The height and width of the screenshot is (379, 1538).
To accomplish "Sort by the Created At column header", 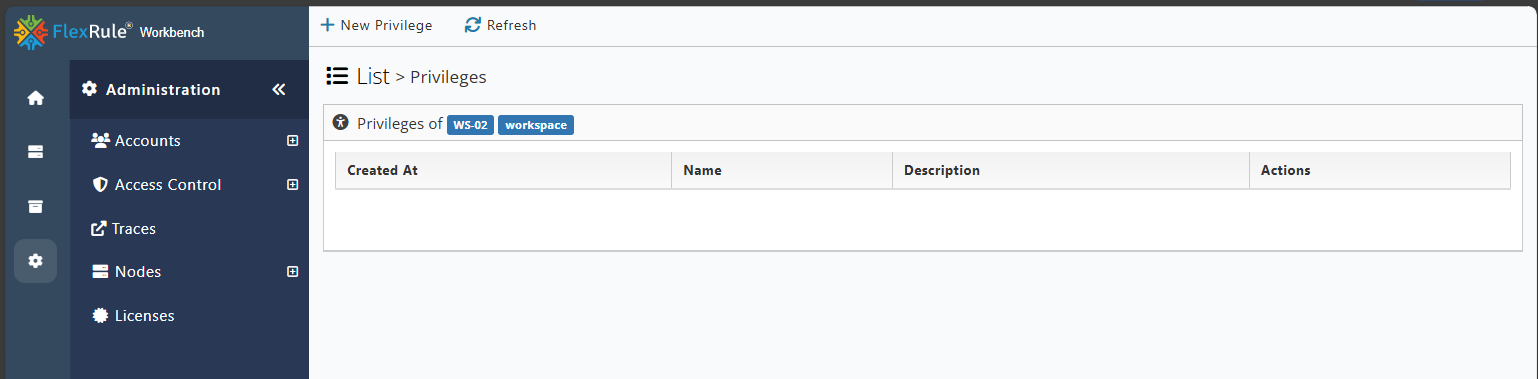I will 503,170.
